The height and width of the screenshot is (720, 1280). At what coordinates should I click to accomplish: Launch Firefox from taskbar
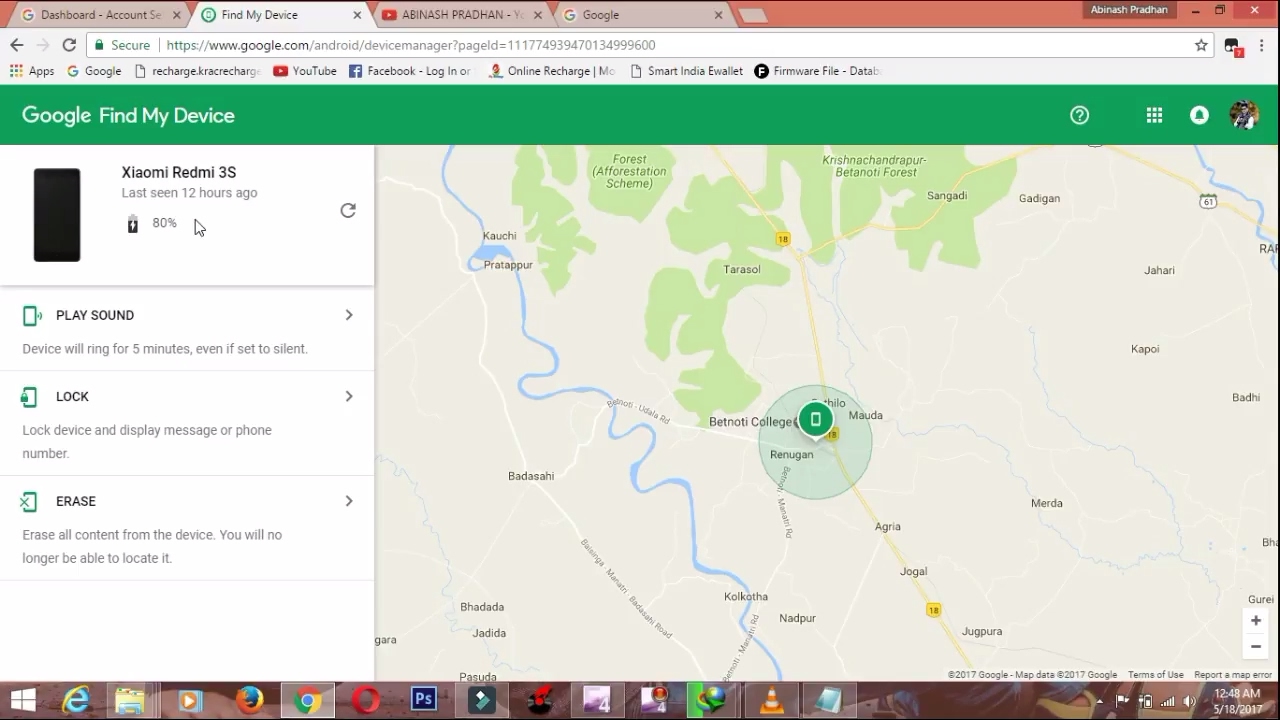250,700
